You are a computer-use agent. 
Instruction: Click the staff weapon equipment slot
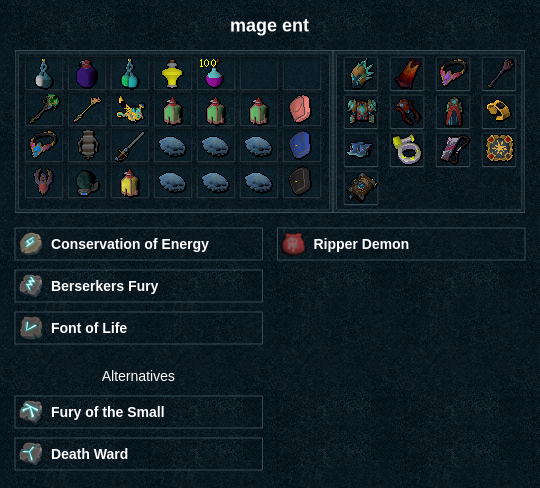[x=501, y=73]
